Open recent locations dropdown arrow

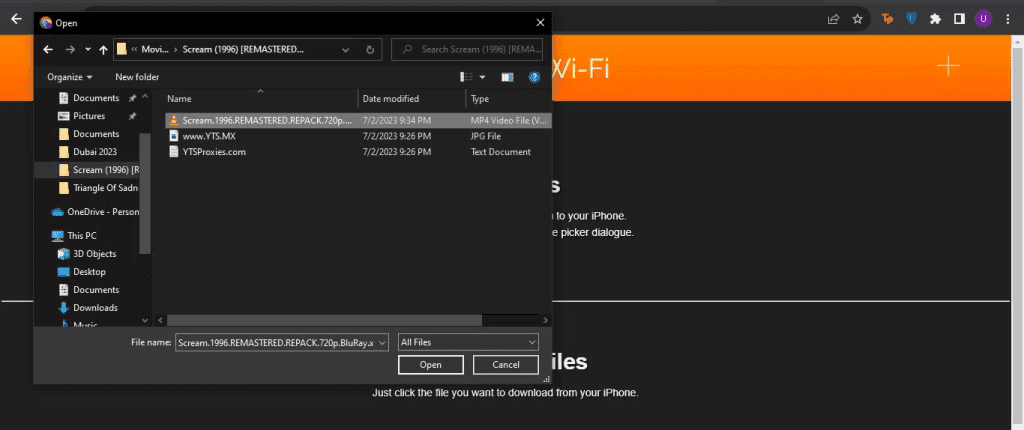click(88, 50)
